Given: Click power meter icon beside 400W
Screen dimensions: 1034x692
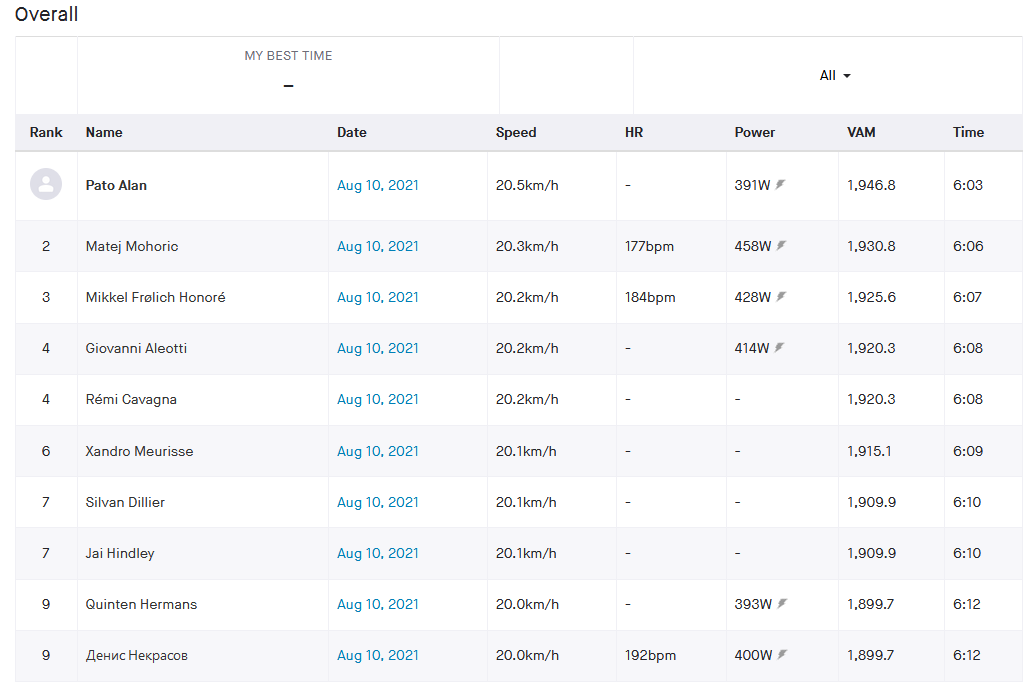Looking at the screenshot, I should [x=782, y=654].
